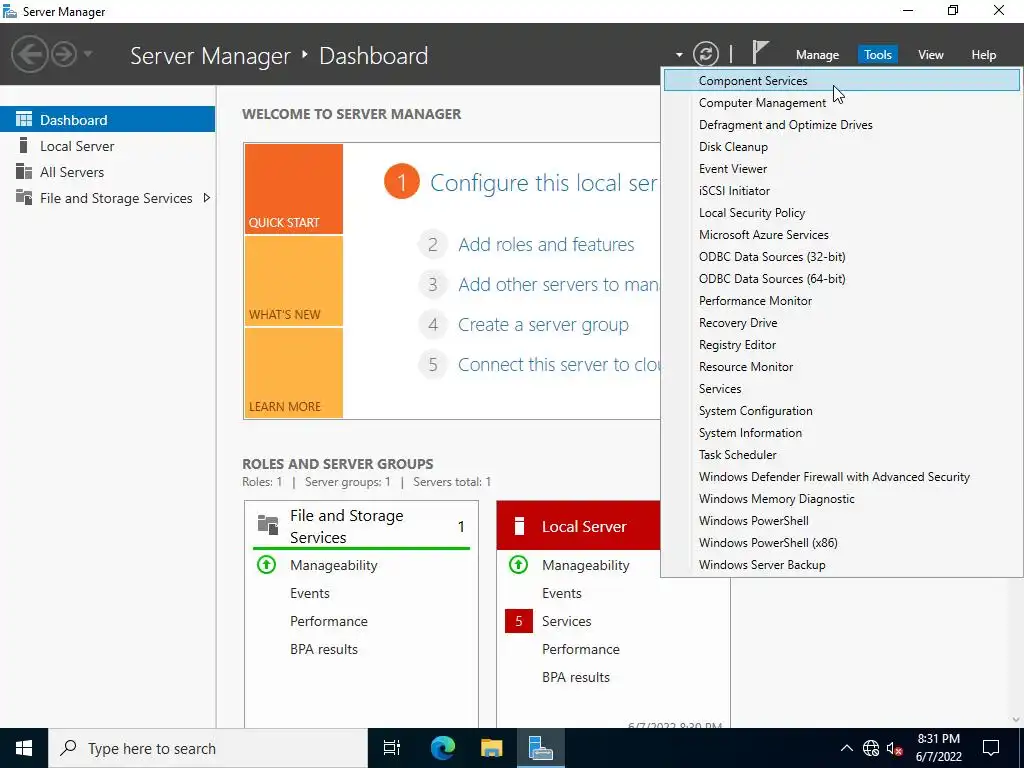This screenshot has height=768, width=1024.
Task: Launch Windows PowerShell (x86)
Action: [x=841, y=543]
